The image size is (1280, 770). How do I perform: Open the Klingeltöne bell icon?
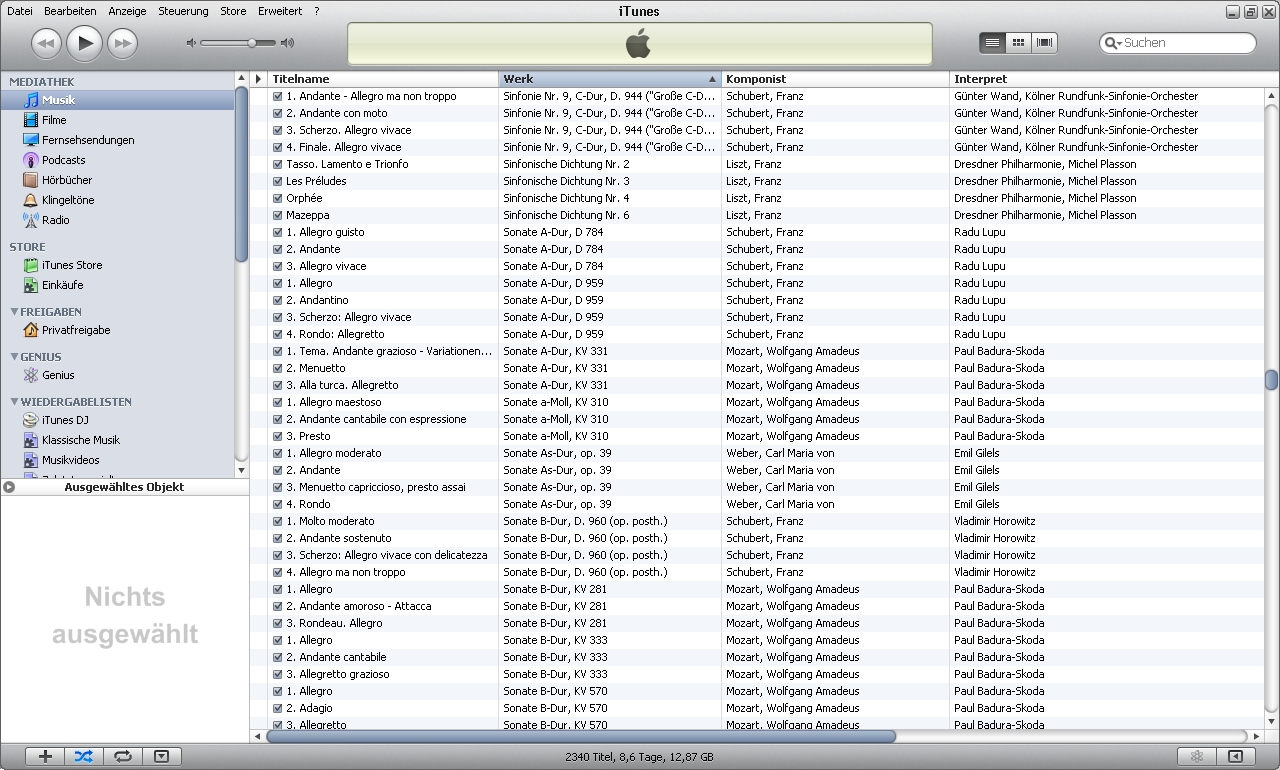[31, 200]
